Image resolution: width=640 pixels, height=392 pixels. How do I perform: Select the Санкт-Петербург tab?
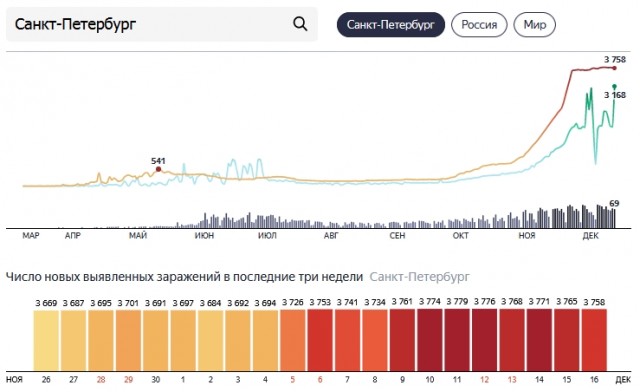click(391, 24)
